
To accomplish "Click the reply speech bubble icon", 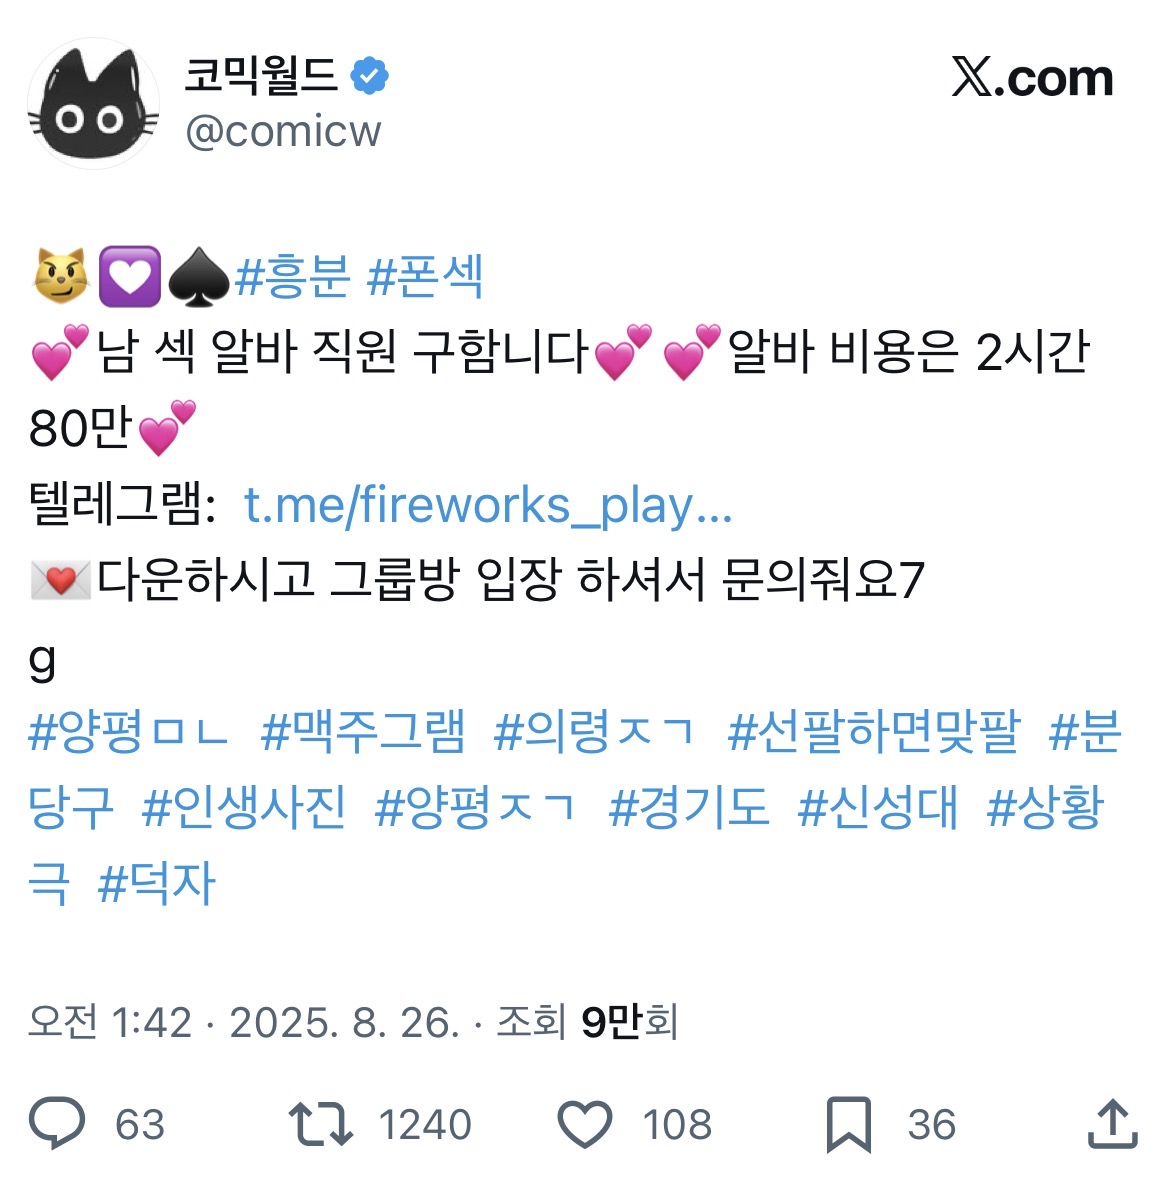I will point(58,1123).
